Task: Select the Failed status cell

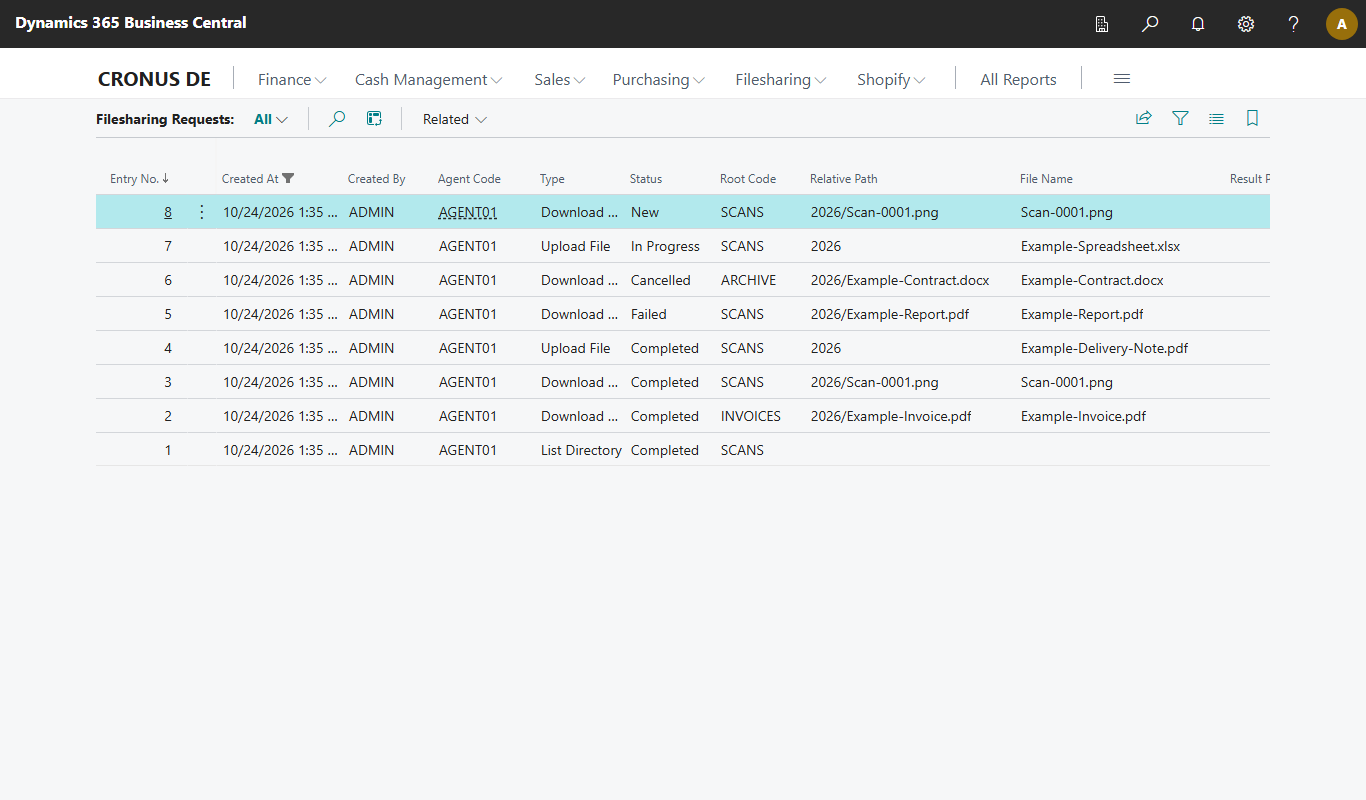Action: click(649, 314)
